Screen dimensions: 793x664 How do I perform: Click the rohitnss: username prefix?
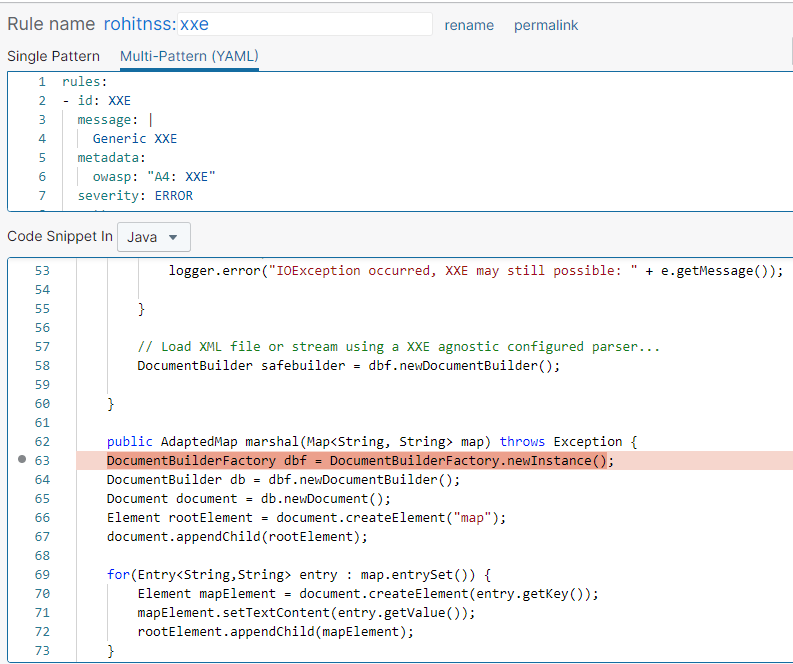(140, 24)
